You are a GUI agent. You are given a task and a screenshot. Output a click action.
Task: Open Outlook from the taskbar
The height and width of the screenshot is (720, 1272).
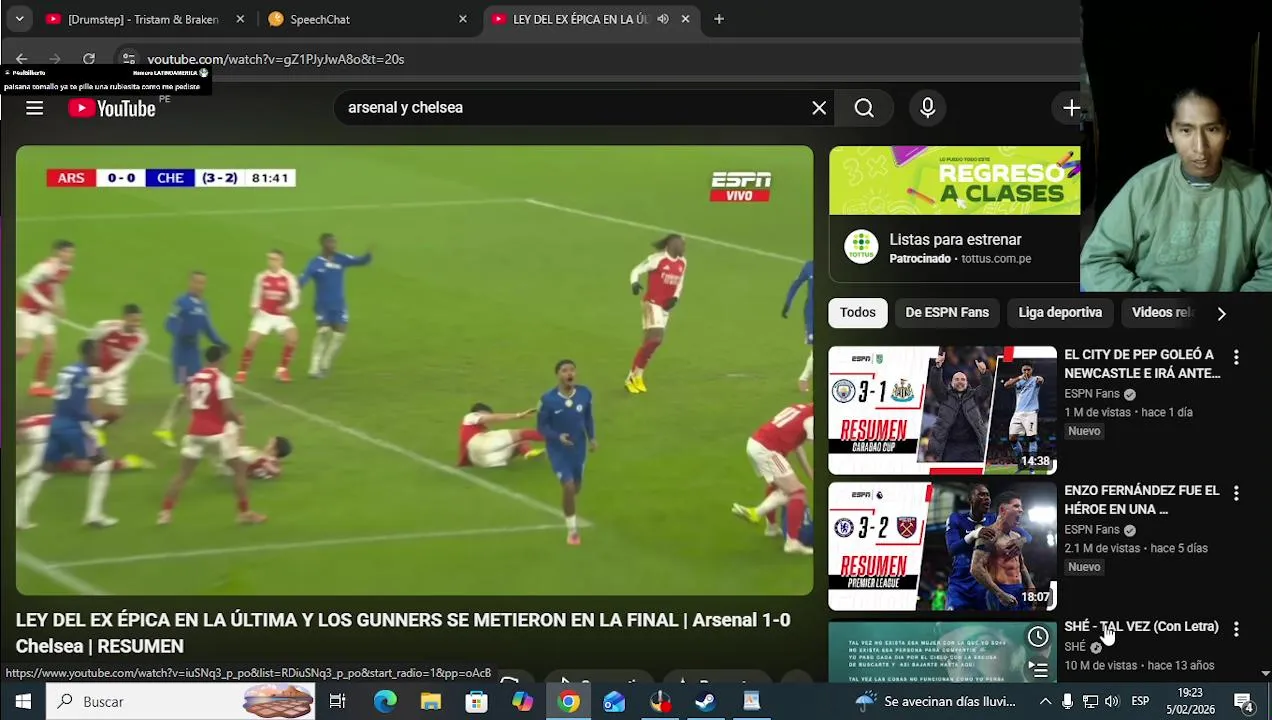coord(614,702)
